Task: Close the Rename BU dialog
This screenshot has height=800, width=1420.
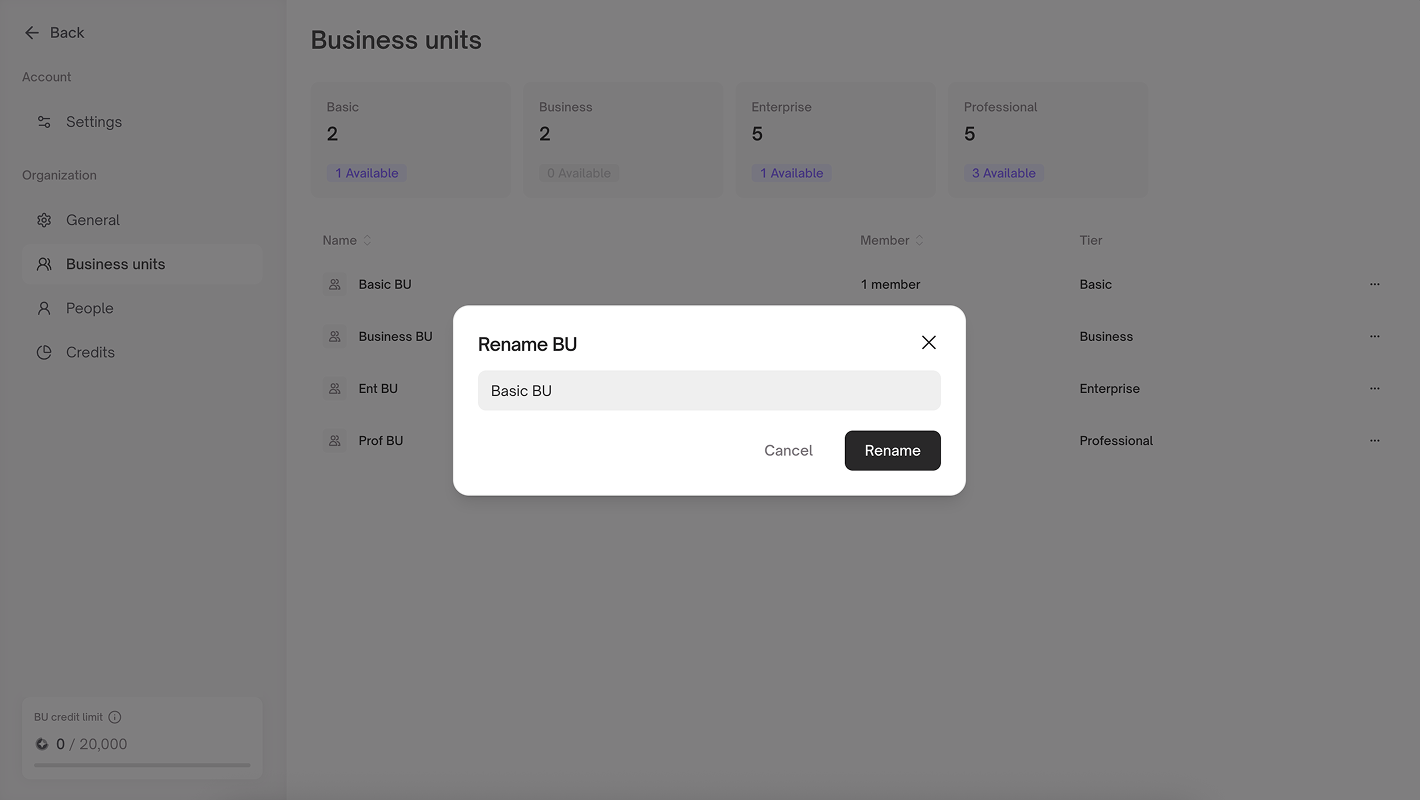Action: tap(928, 343)
